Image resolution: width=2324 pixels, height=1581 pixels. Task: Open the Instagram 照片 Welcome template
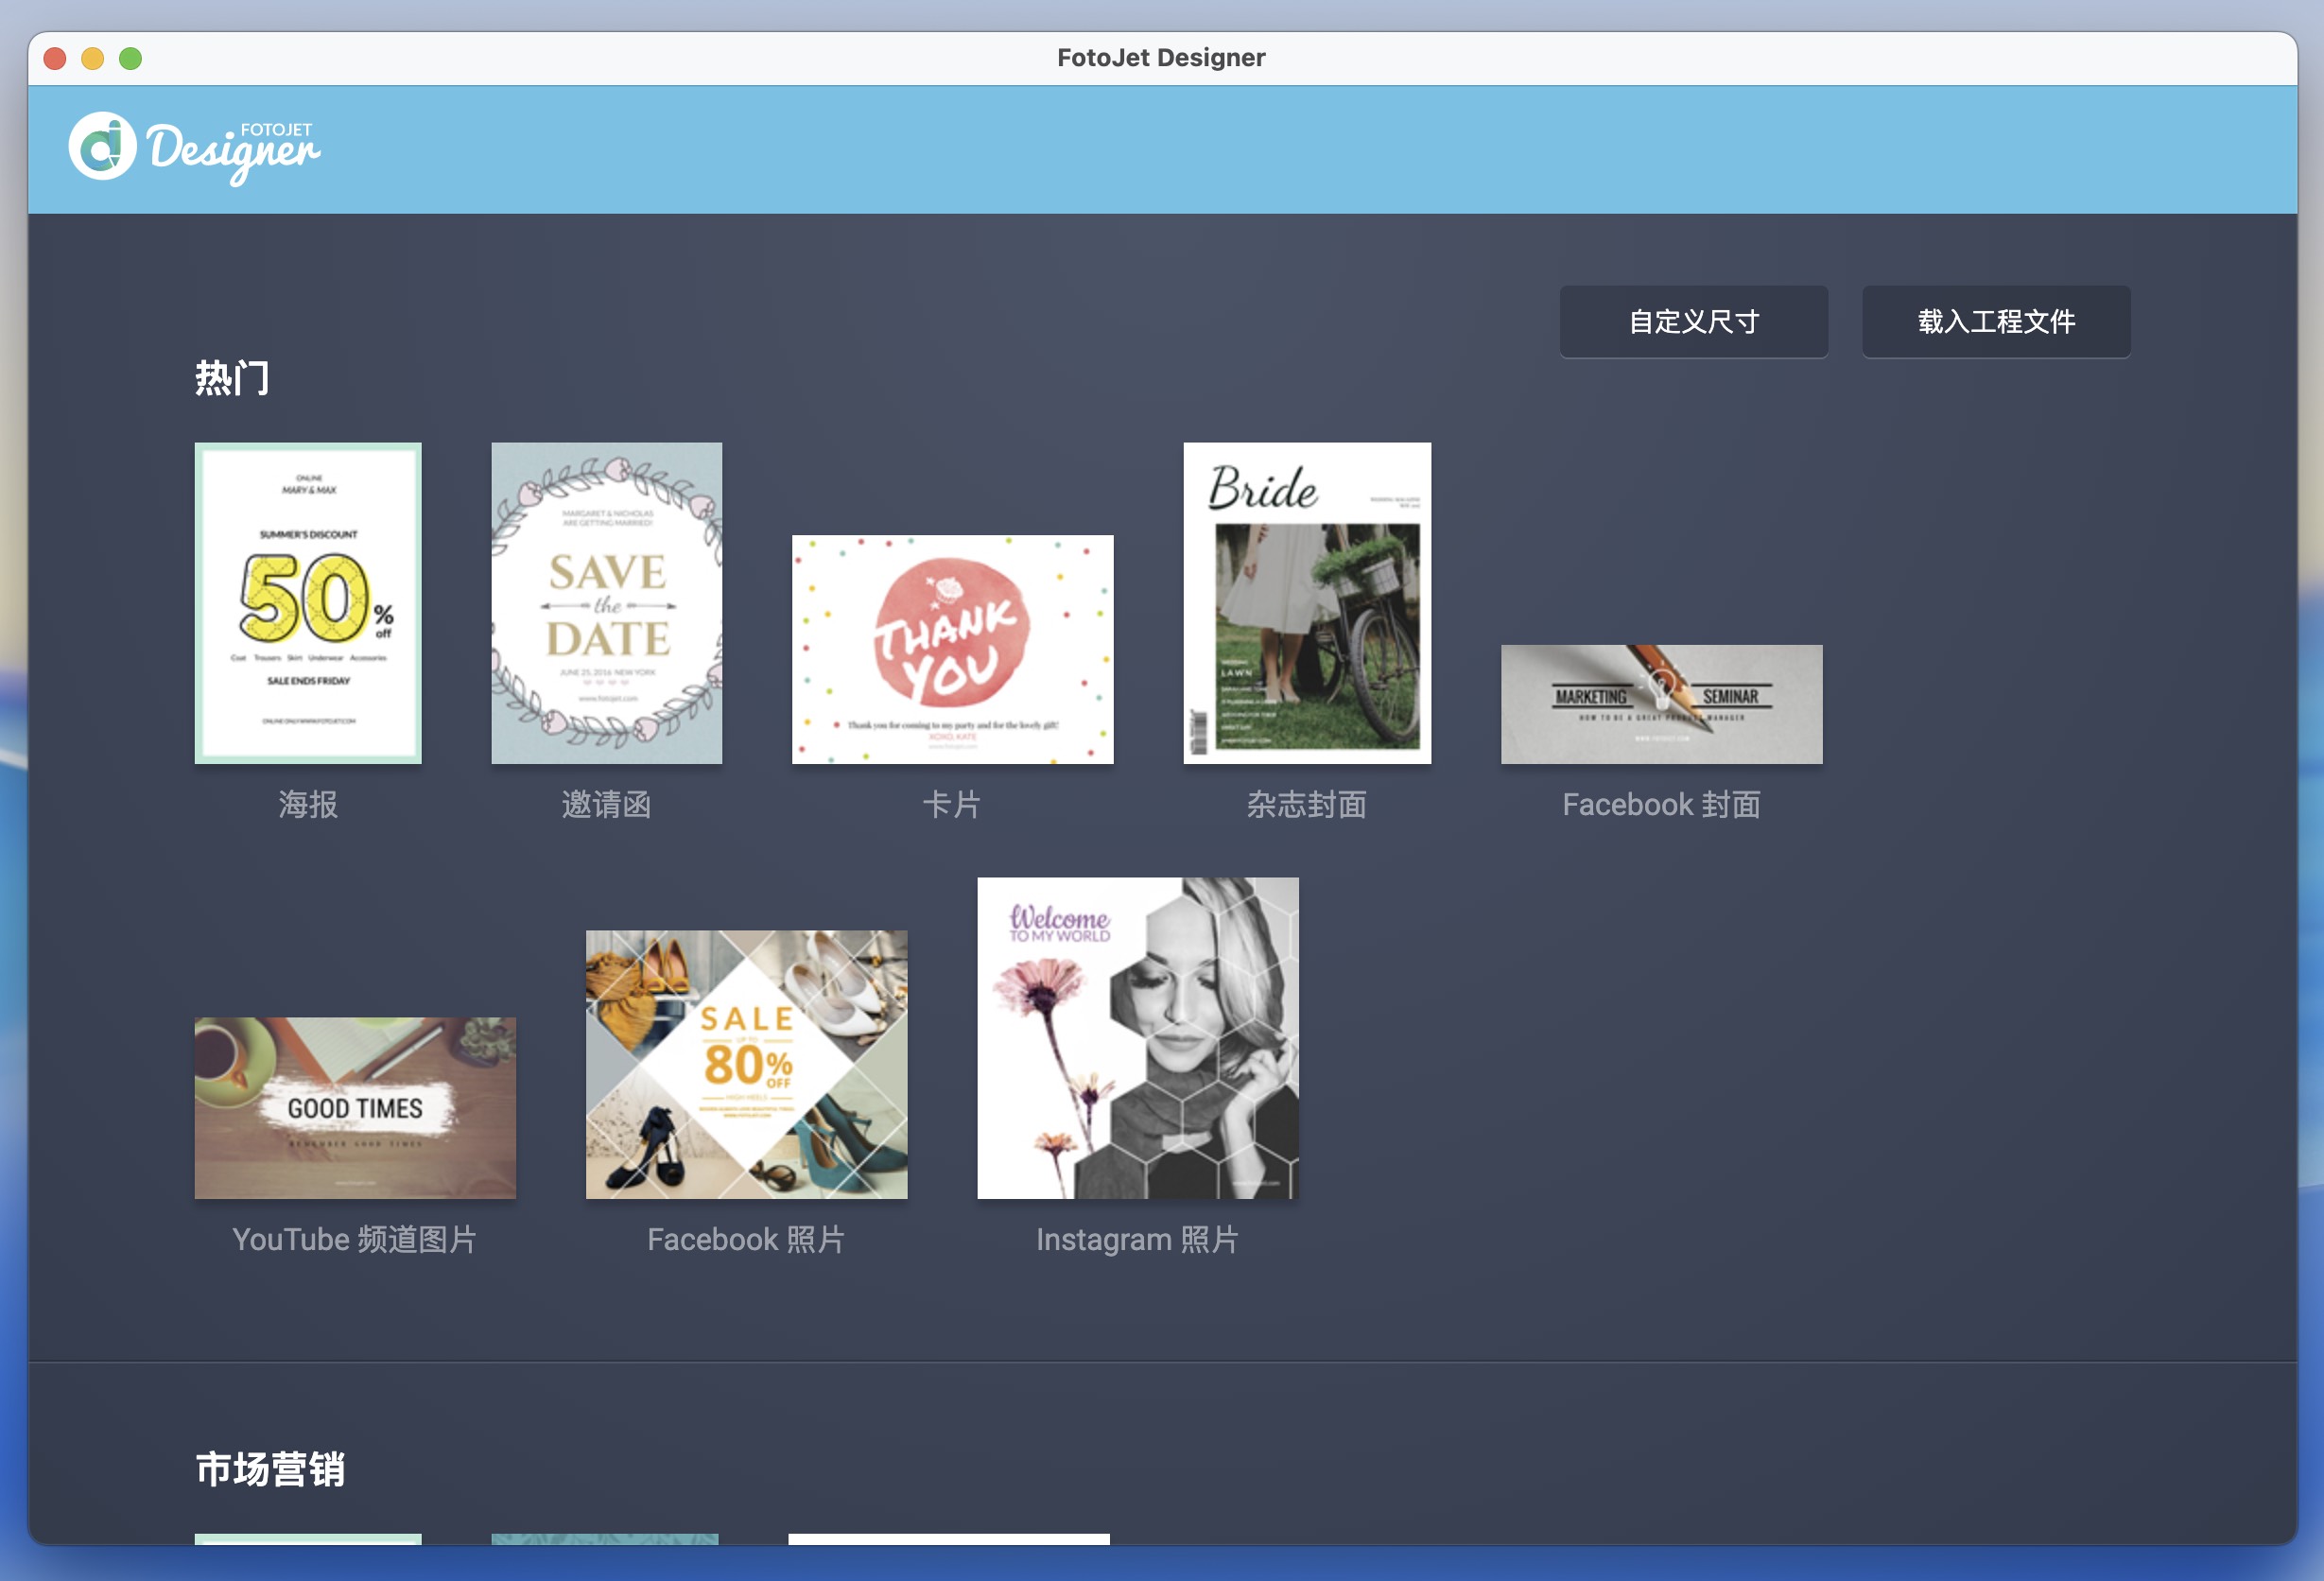[x=1137, y=1037]
